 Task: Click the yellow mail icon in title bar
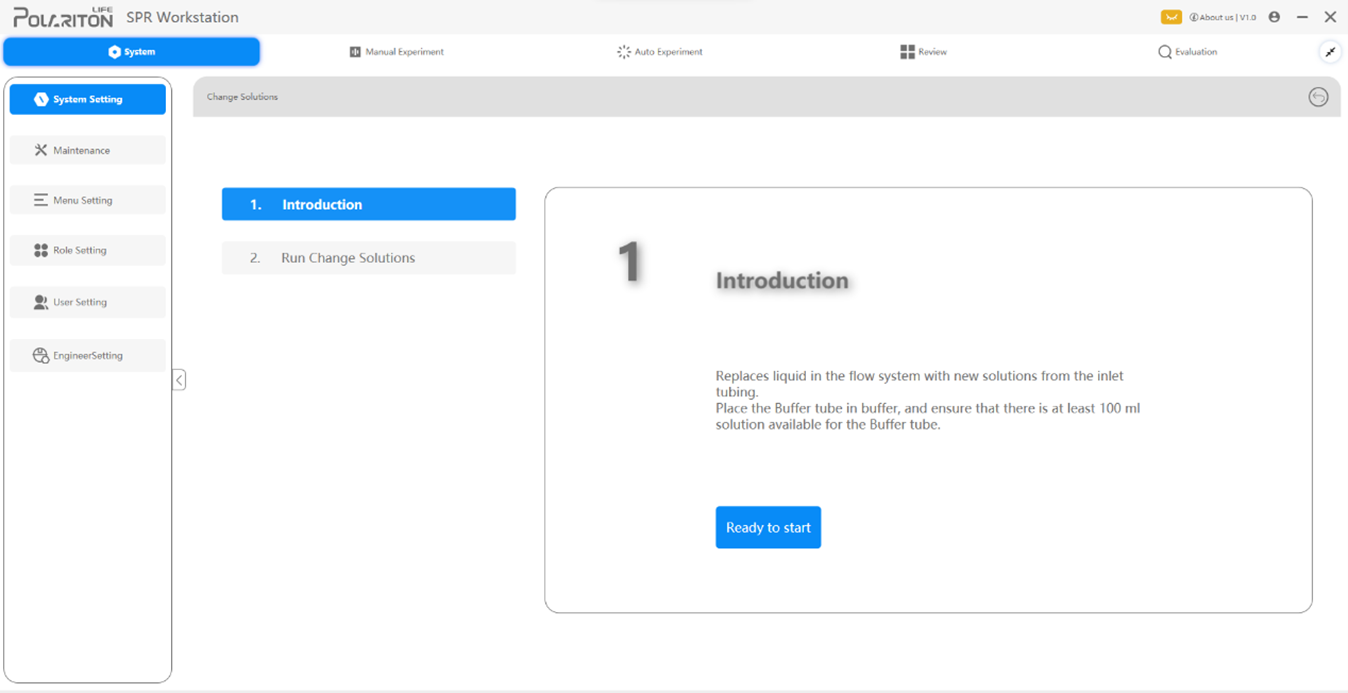[1171, 17]
